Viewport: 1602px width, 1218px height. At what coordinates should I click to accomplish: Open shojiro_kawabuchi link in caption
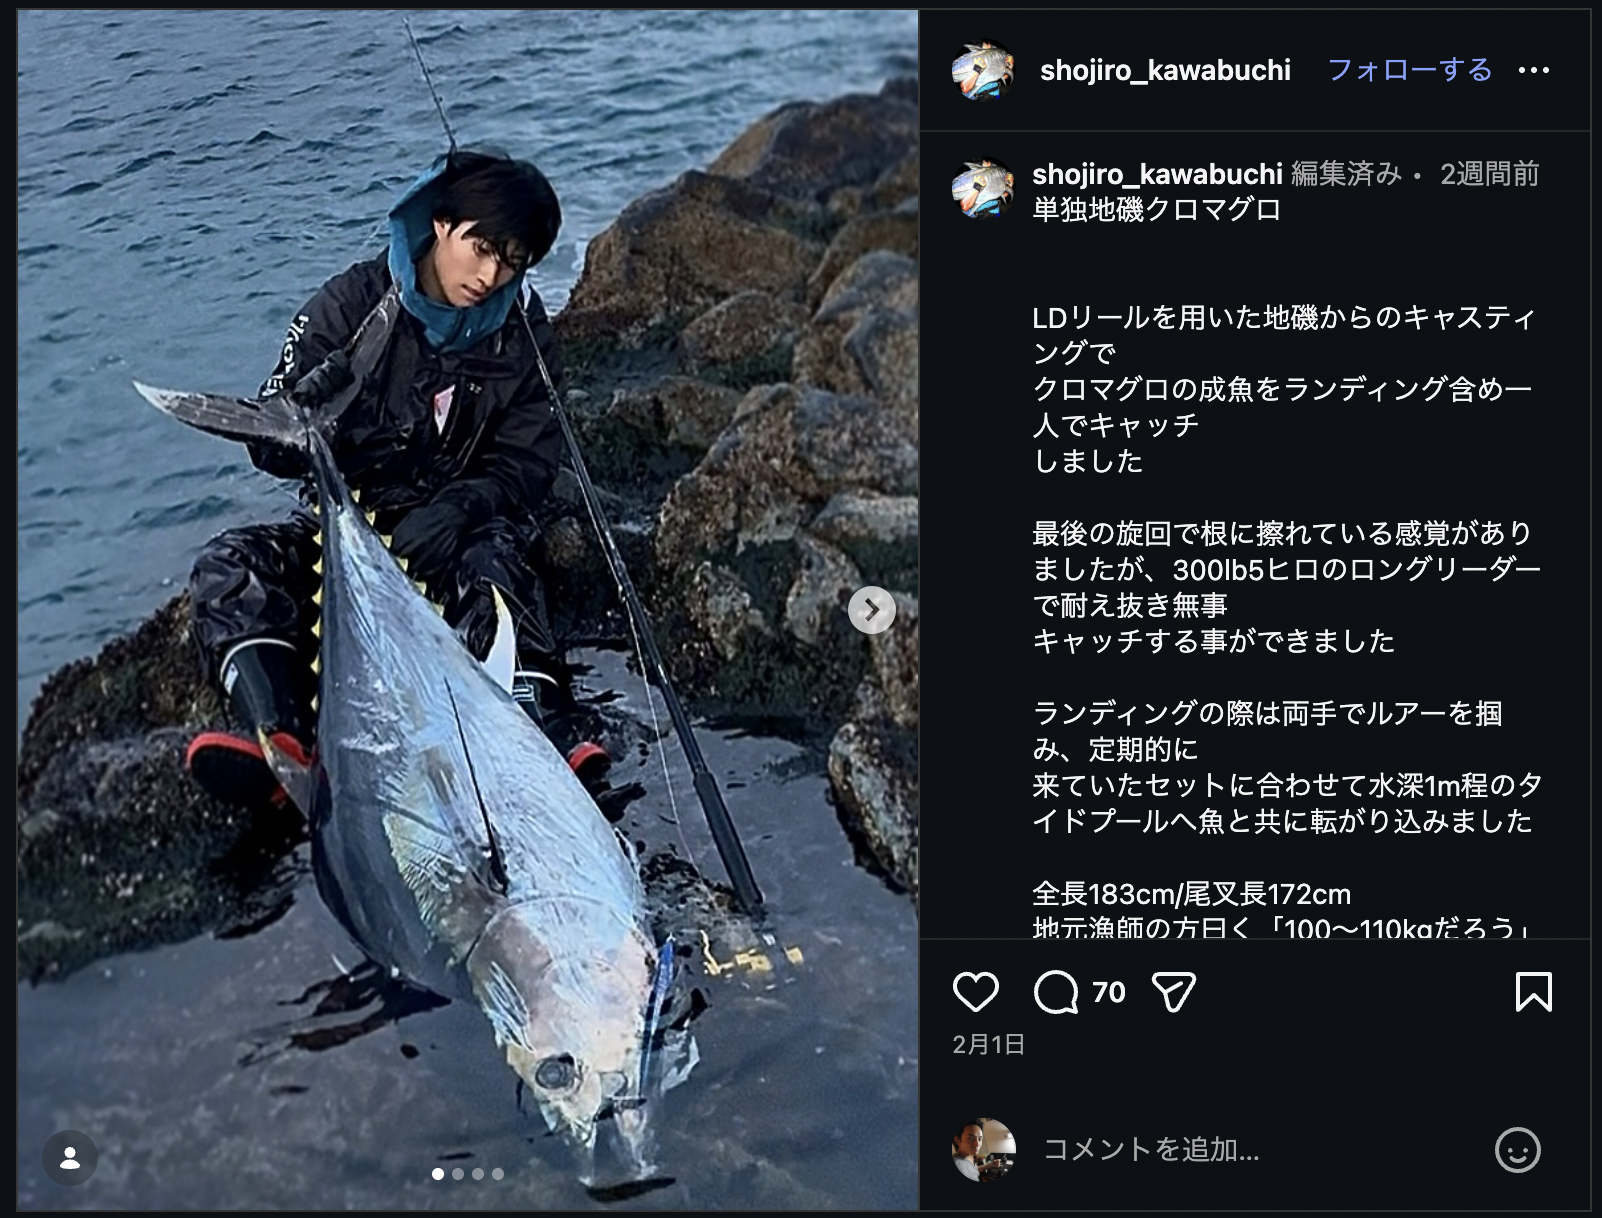[1157, 174]
